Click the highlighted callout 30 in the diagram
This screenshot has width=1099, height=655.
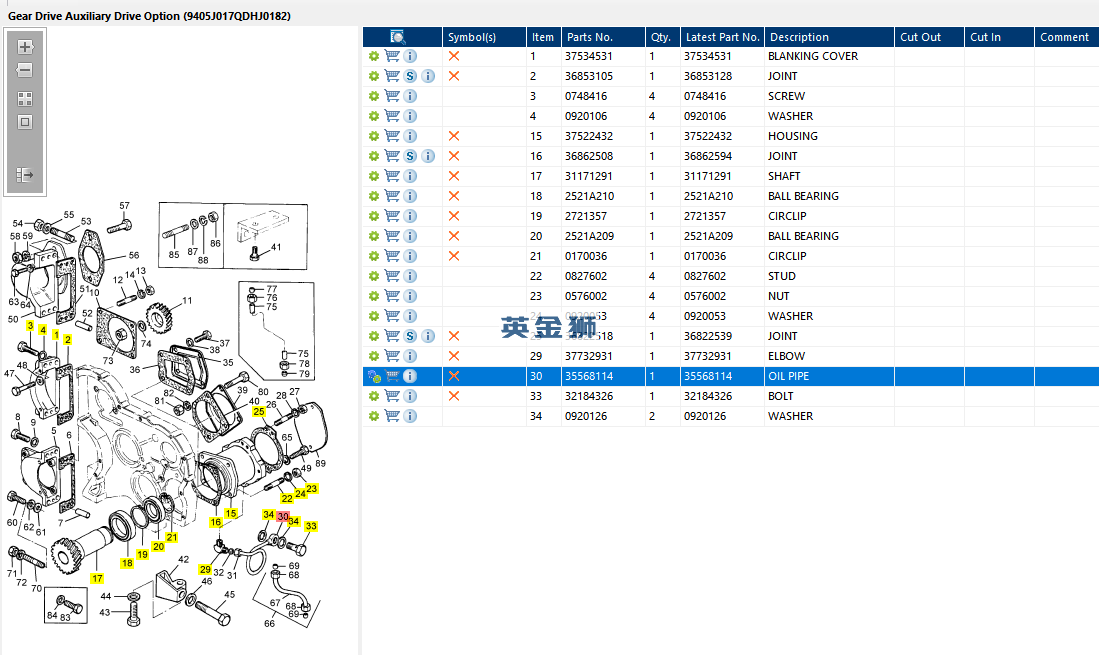(283, 516)
